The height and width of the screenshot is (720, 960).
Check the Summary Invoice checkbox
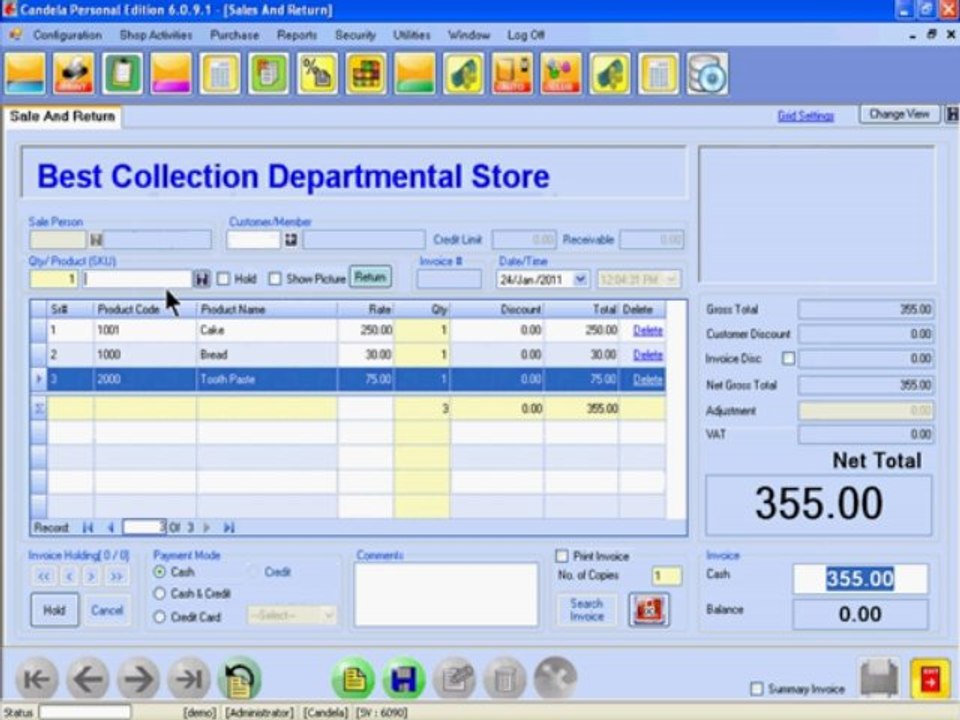[757, 689]
